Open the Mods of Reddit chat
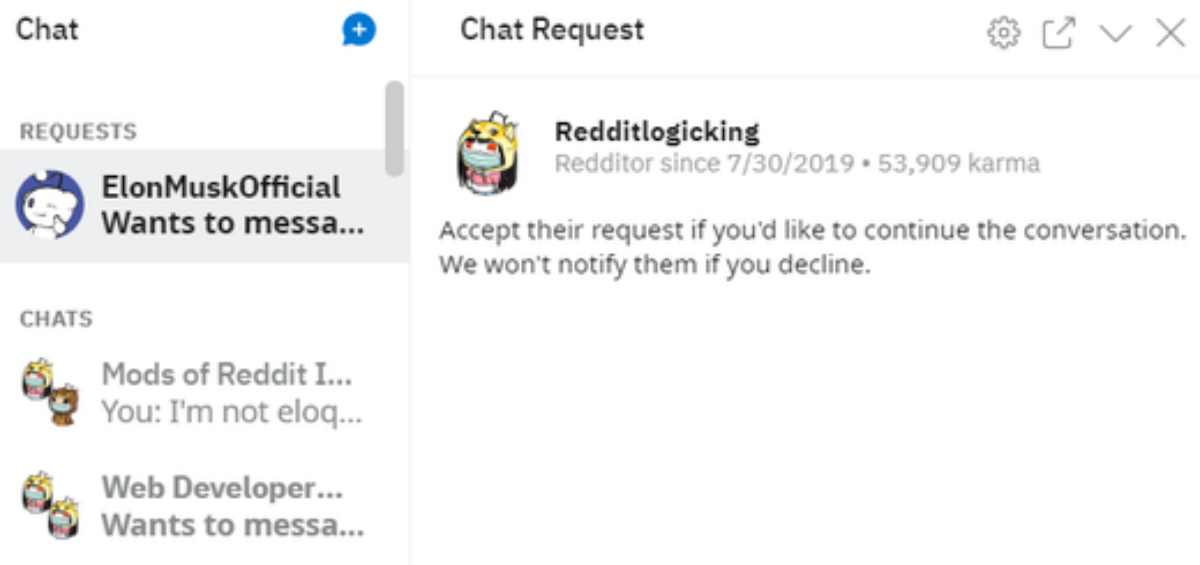The image size is (1200, 565). (x=227, y=375)
